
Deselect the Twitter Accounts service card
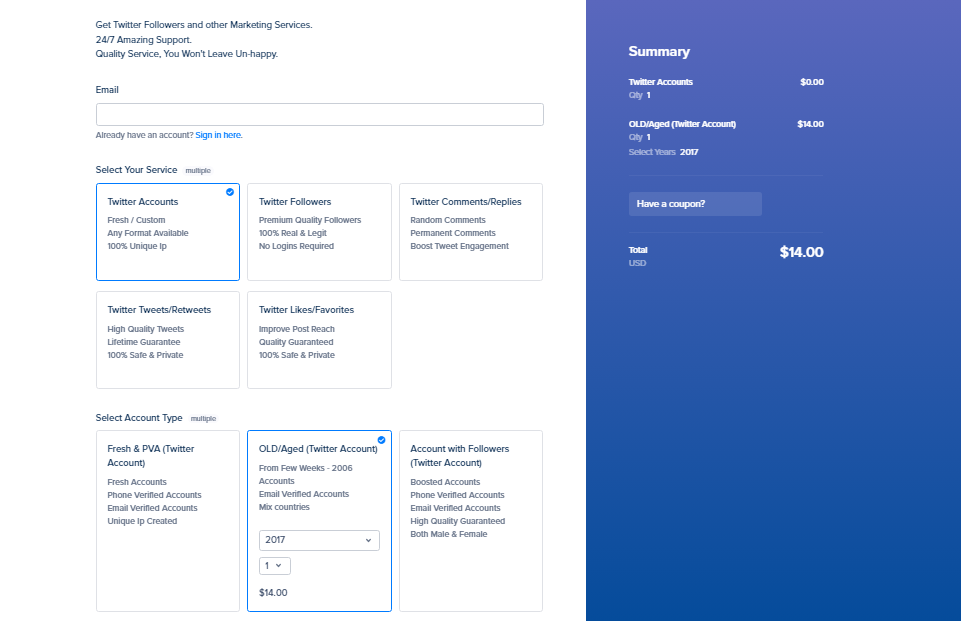pyautogui.click(x=167, y=232)
